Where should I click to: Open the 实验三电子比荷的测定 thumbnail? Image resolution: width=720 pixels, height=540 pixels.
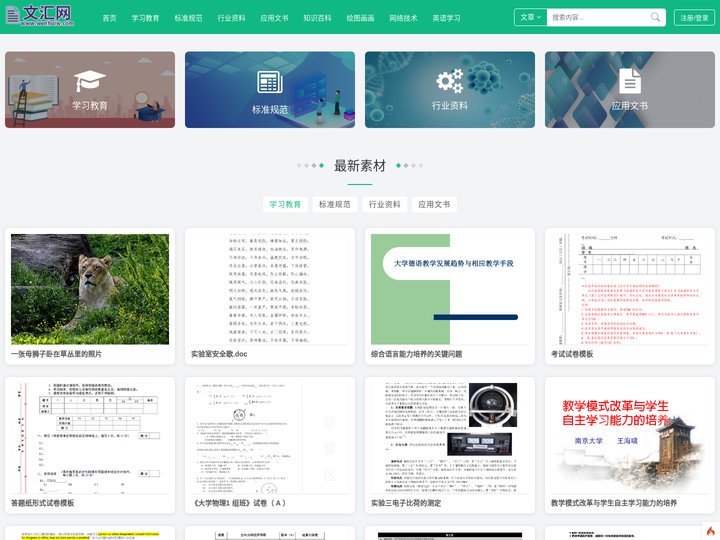[450, 438]
